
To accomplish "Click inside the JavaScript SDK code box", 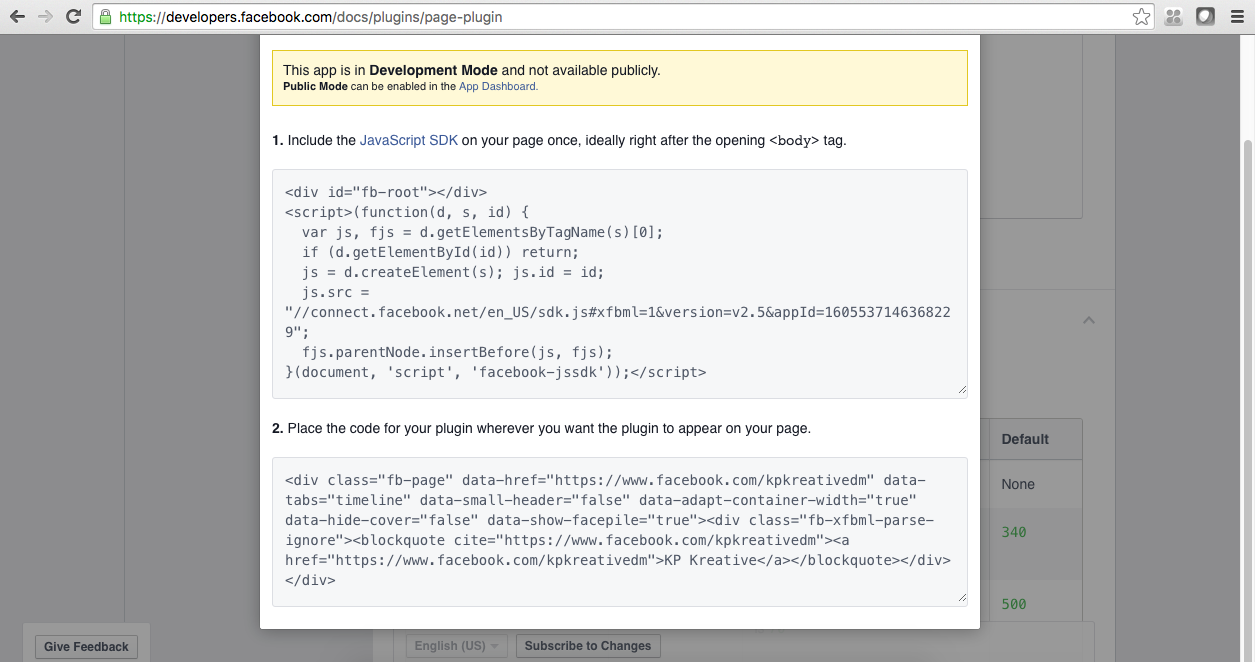I will click(620, 283).
